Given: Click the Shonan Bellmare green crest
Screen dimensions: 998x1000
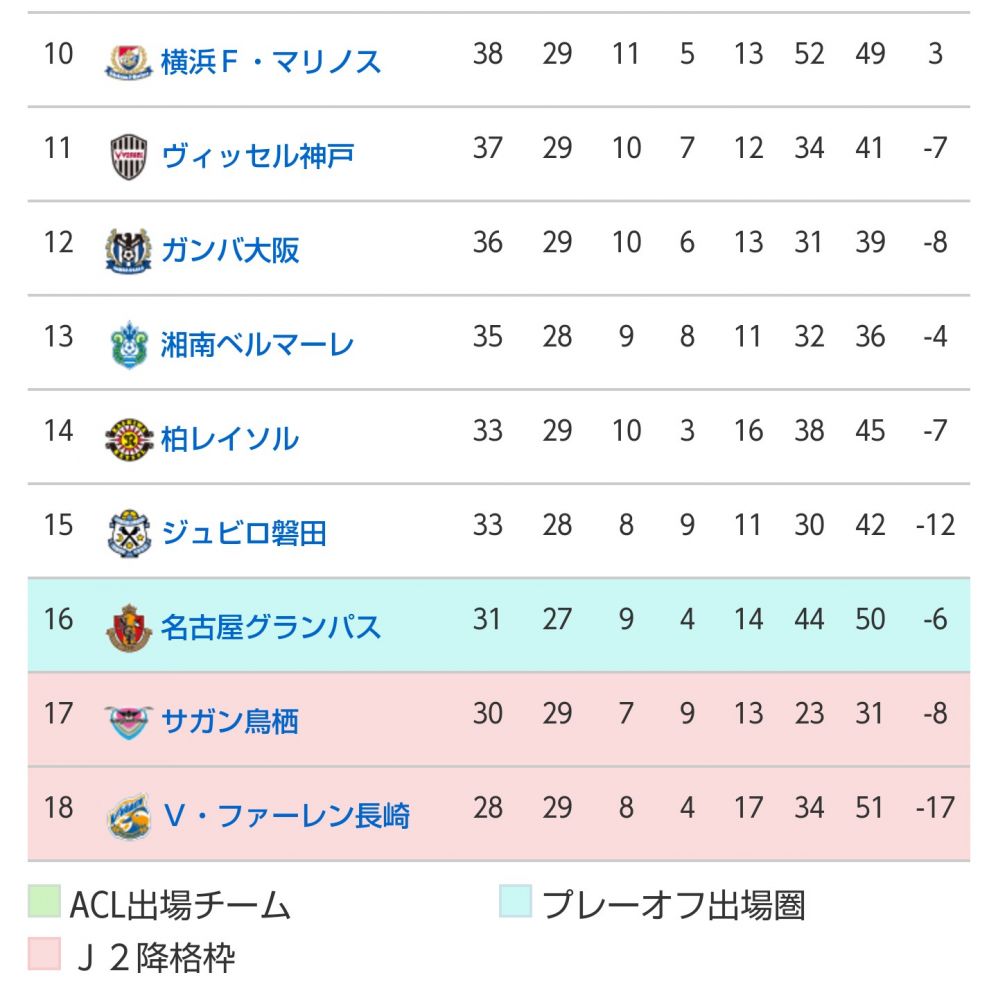Looking at the screenshot, I should point(129,345).
